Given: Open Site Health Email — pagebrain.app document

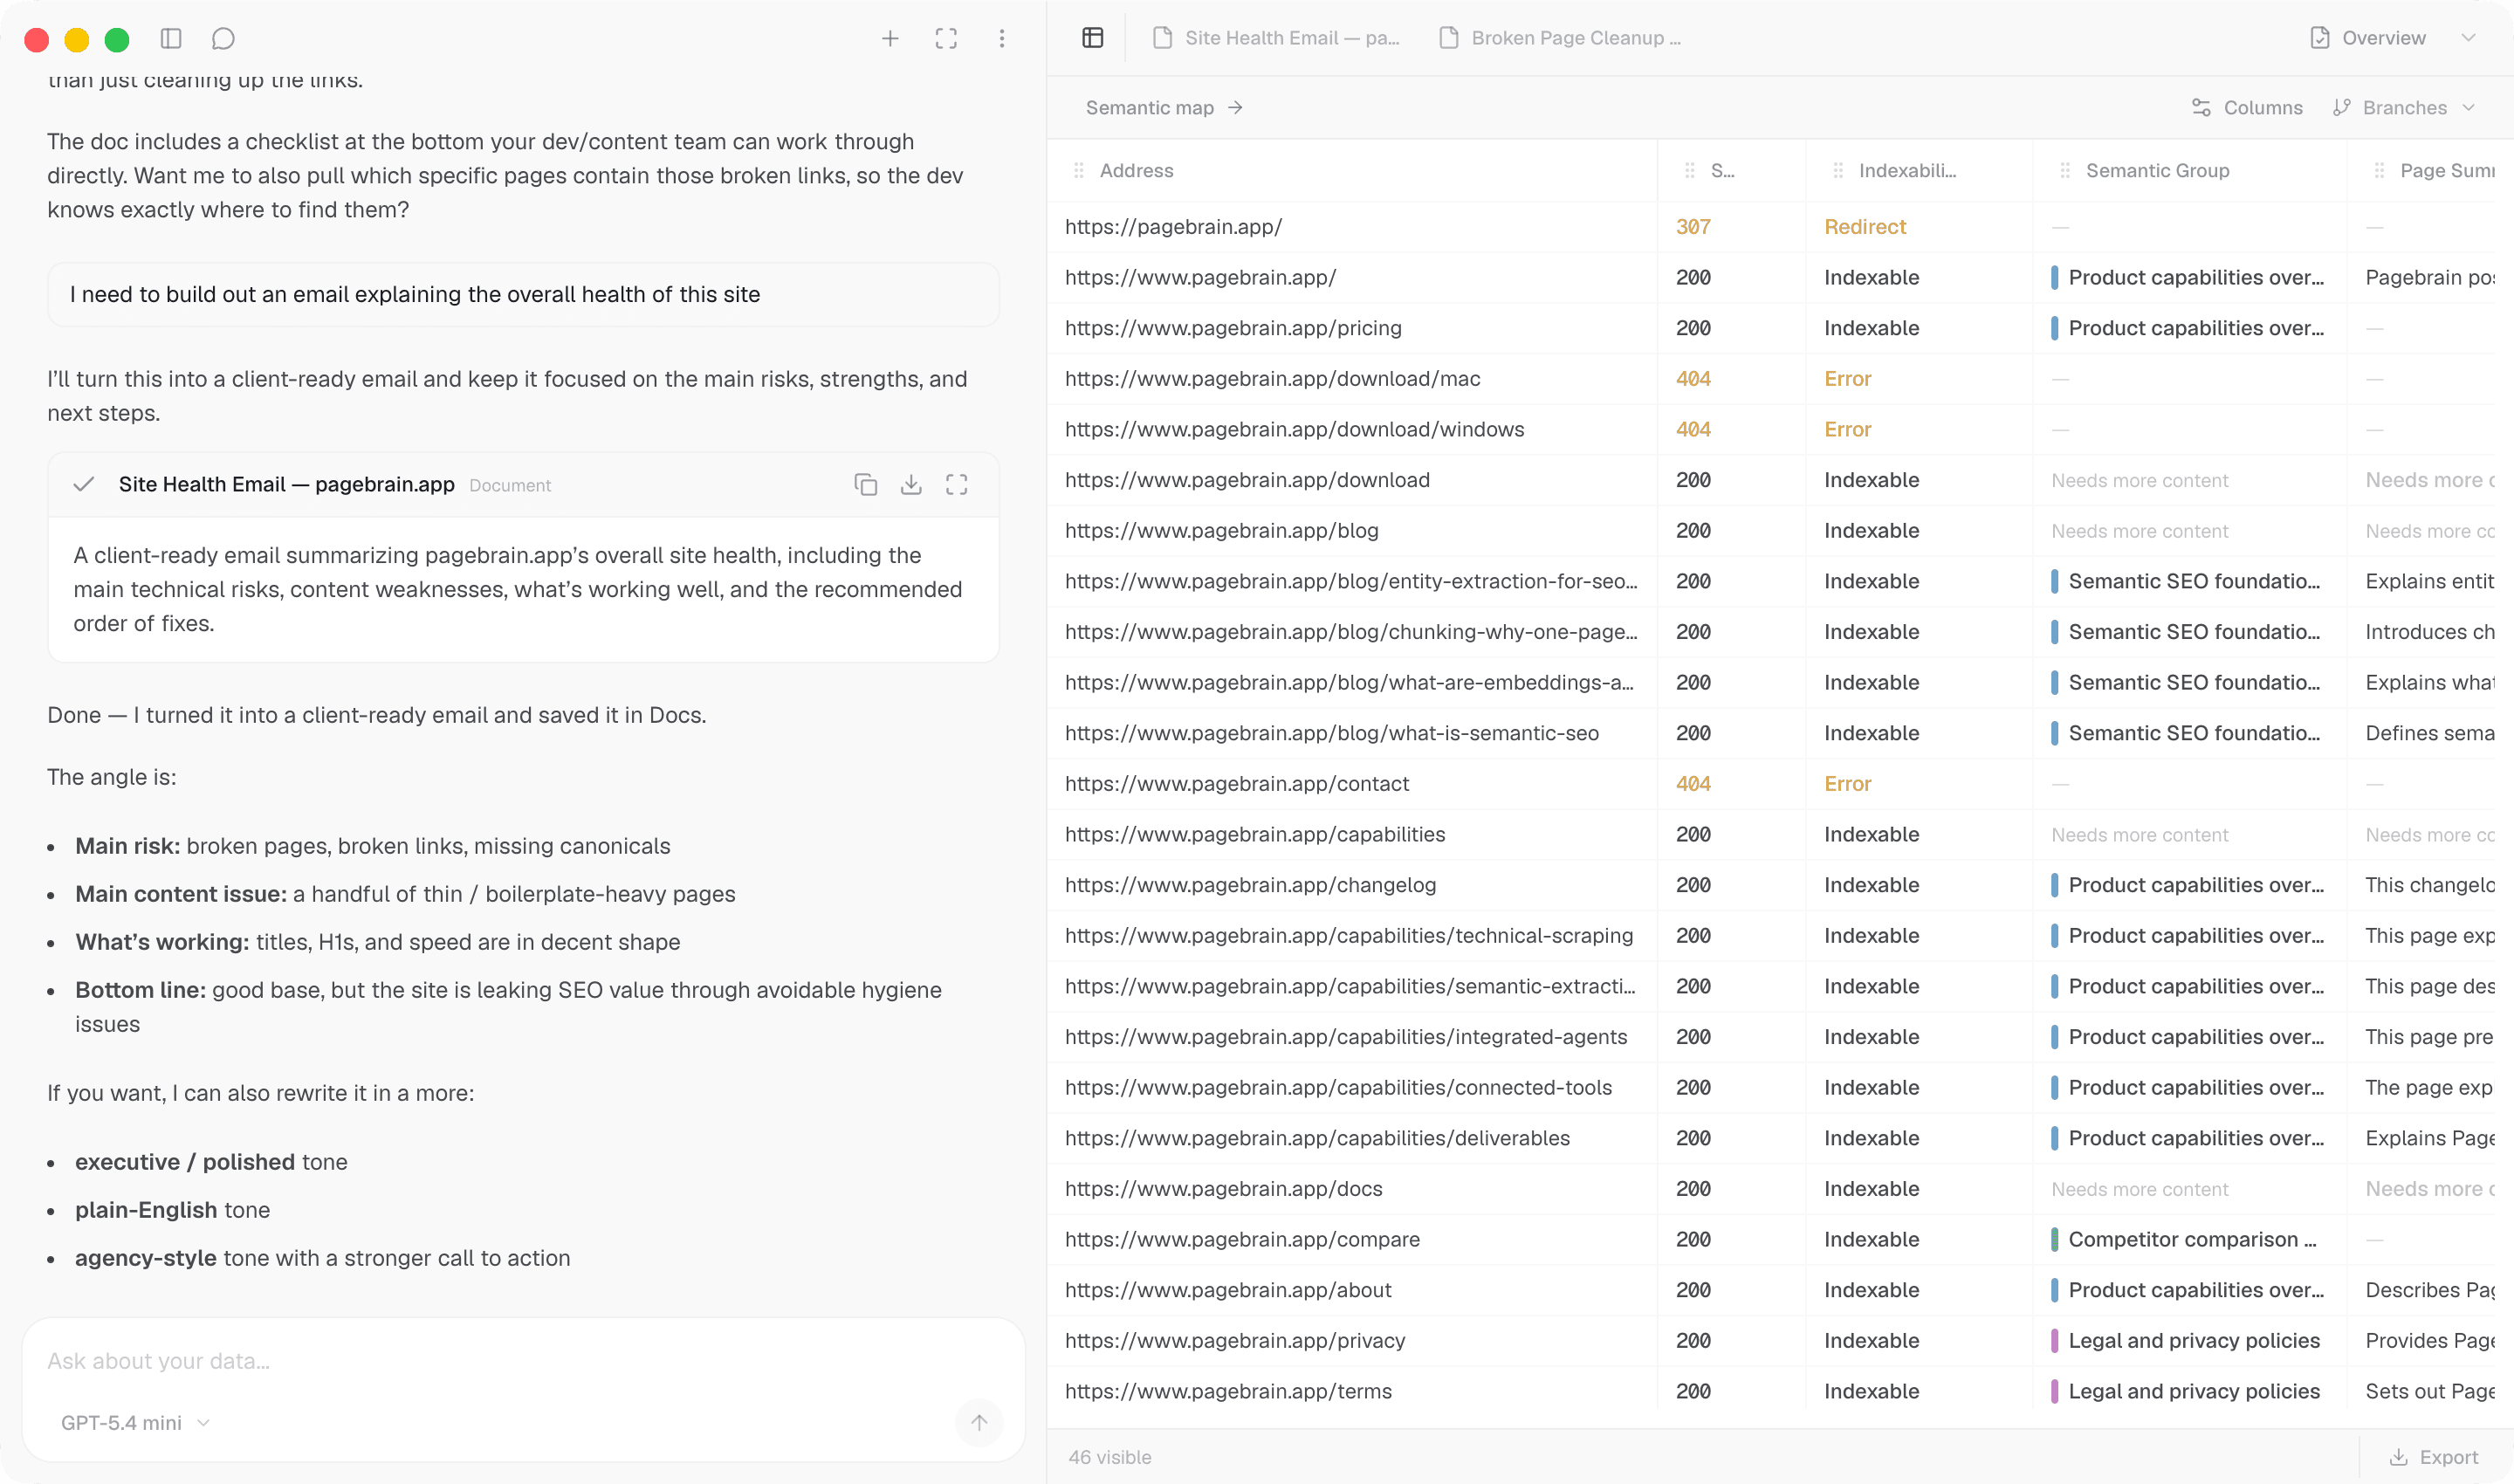Looking at the screenshot, I should click(x=287, y=485).
